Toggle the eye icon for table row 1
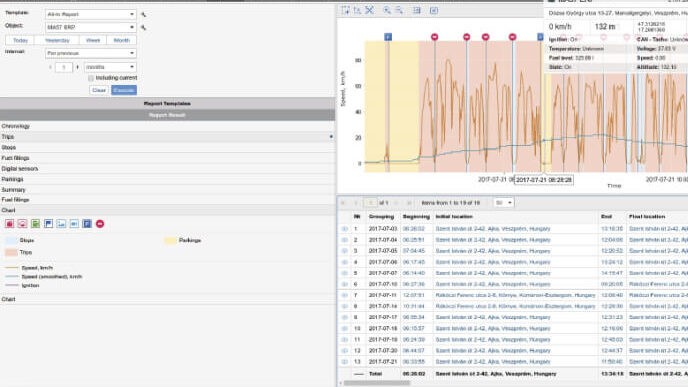Image resolution: width=688 pixels, height=387 pixels. [x=345, y=229]
